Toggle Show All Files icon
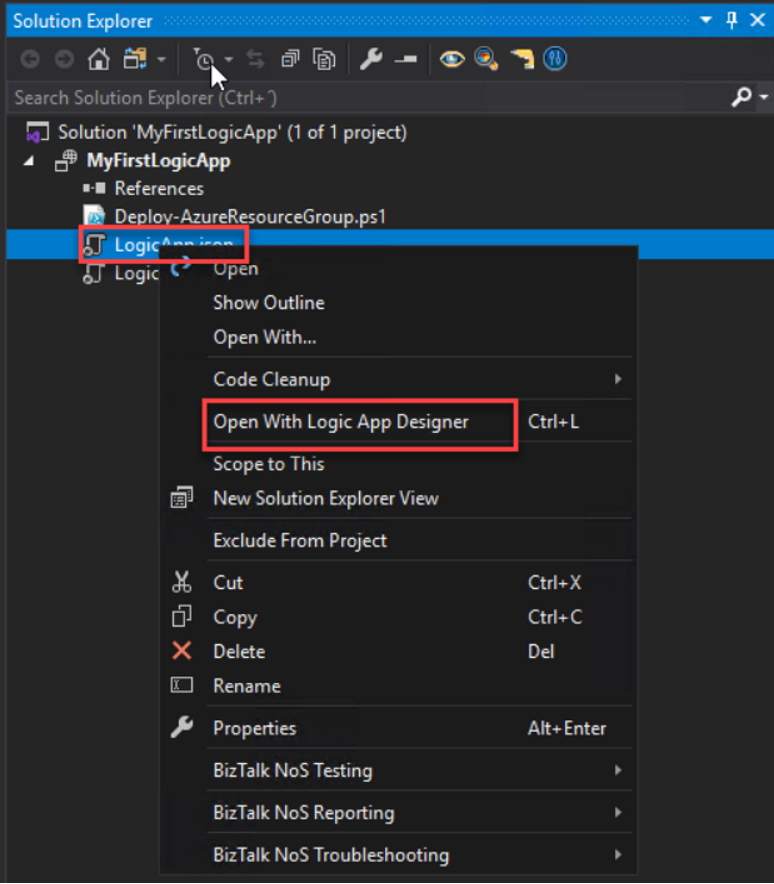Screen dimensions: 774x884 click(324, 60)
